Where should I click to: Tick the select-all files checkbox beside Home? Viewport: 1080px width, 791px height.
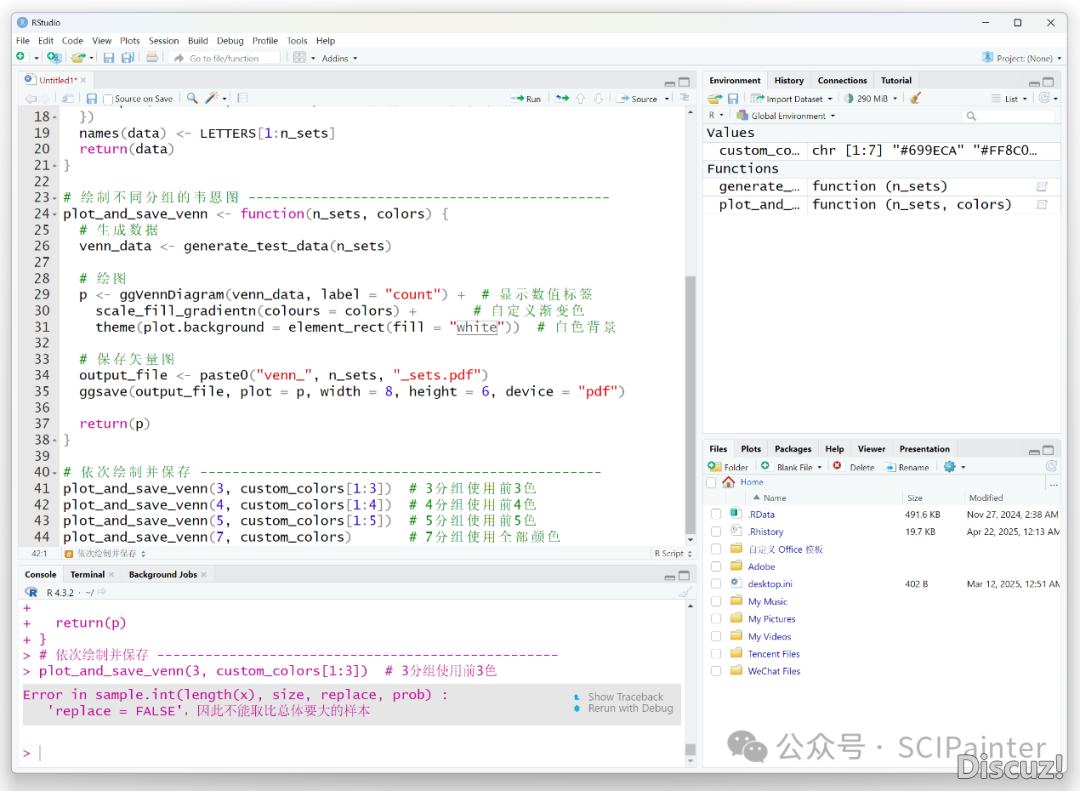pos(712,482)
